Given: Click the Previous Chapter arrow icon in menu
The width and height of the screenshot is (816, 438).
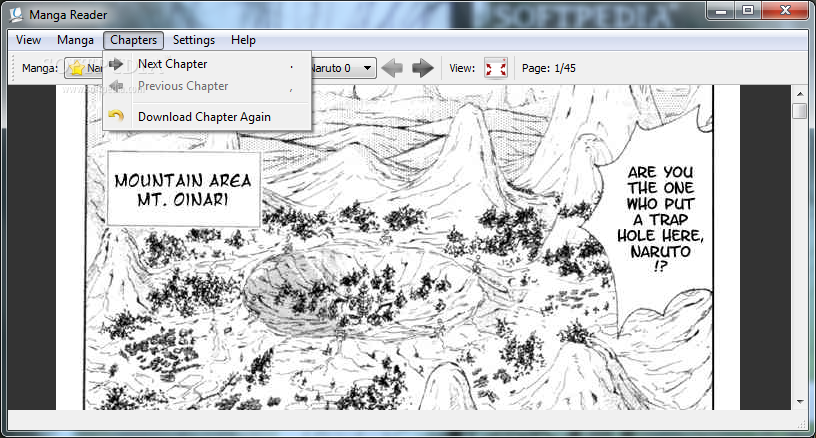Looking at the screenshot, I should 116,86.
